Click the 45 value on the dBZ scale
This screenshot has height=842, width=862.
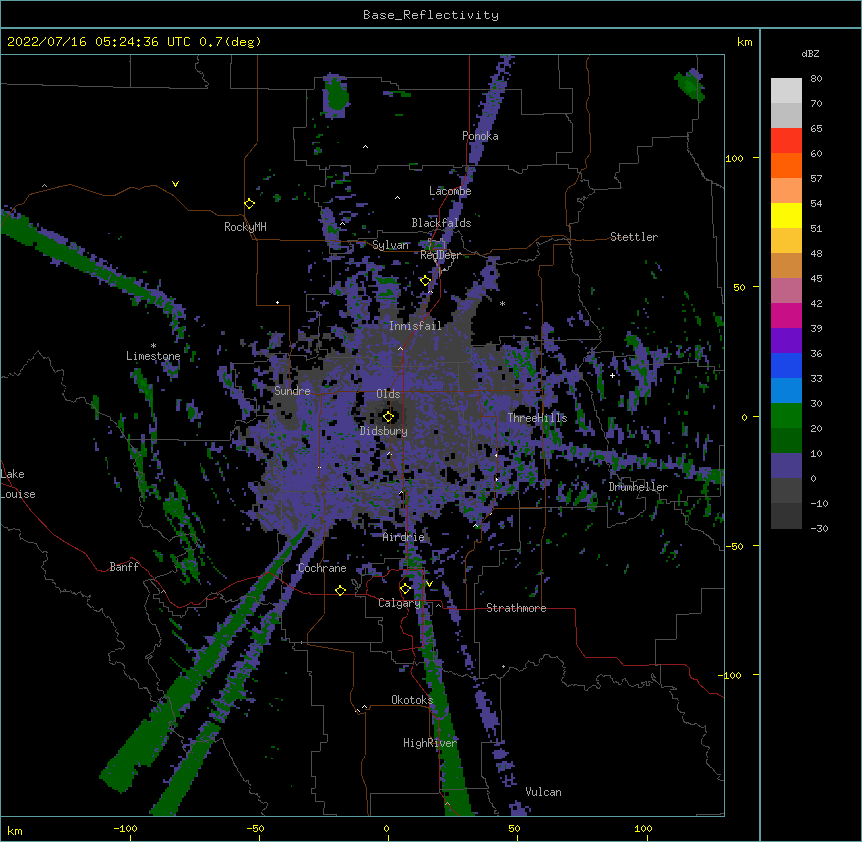pyautogui.click(x=816, y=279)
